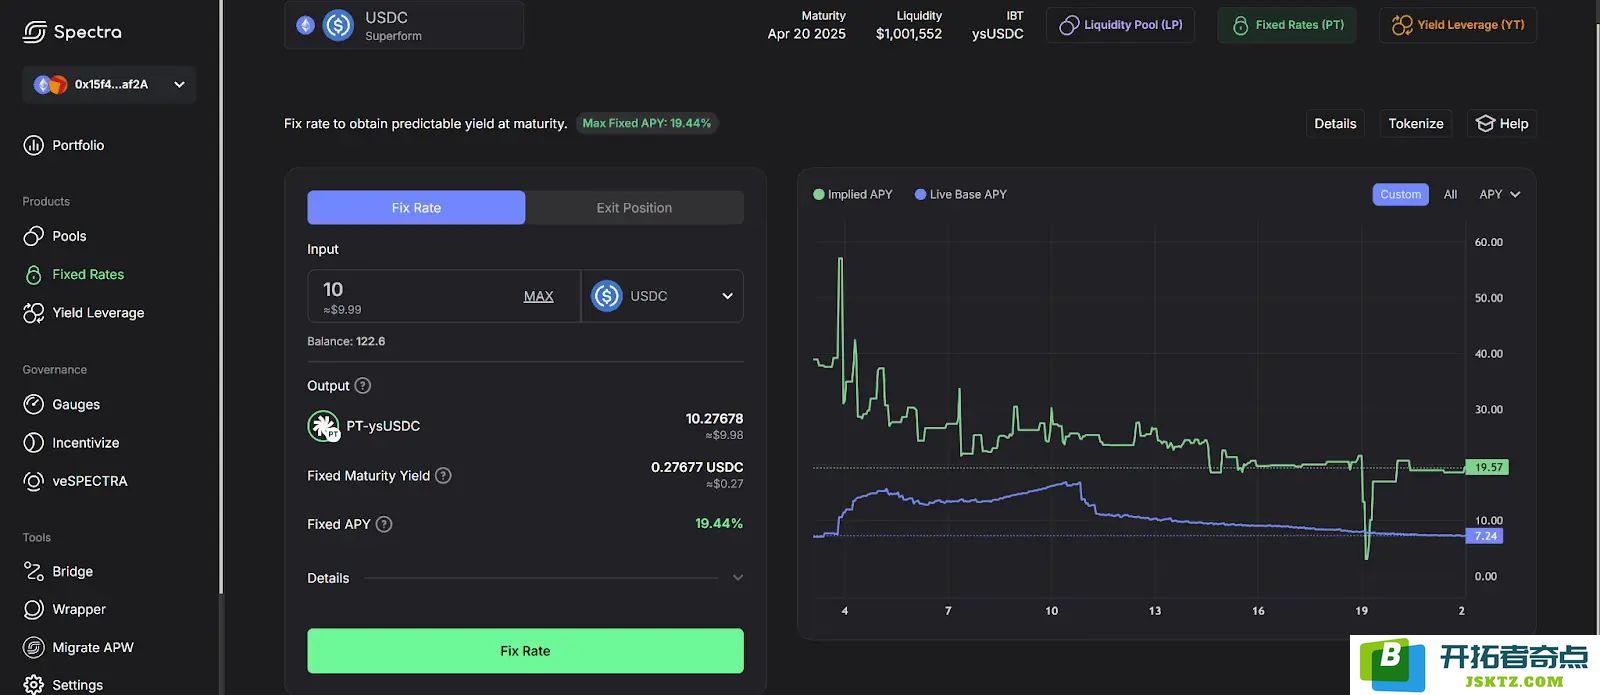Open the APY chart metric dropdown
1600x695 pixels.
click(x=1500, y=194)
